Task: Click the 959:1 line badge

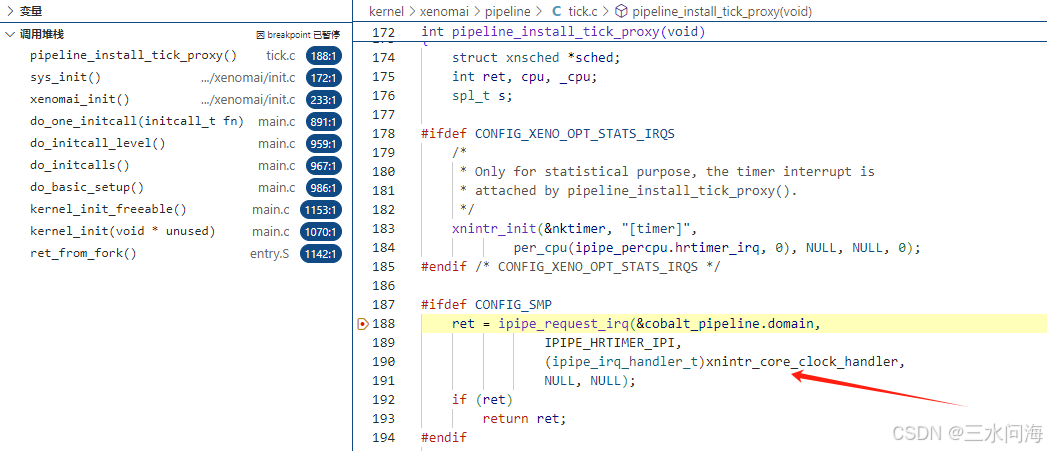Action: pyautogui.click(x=324, y=144)
